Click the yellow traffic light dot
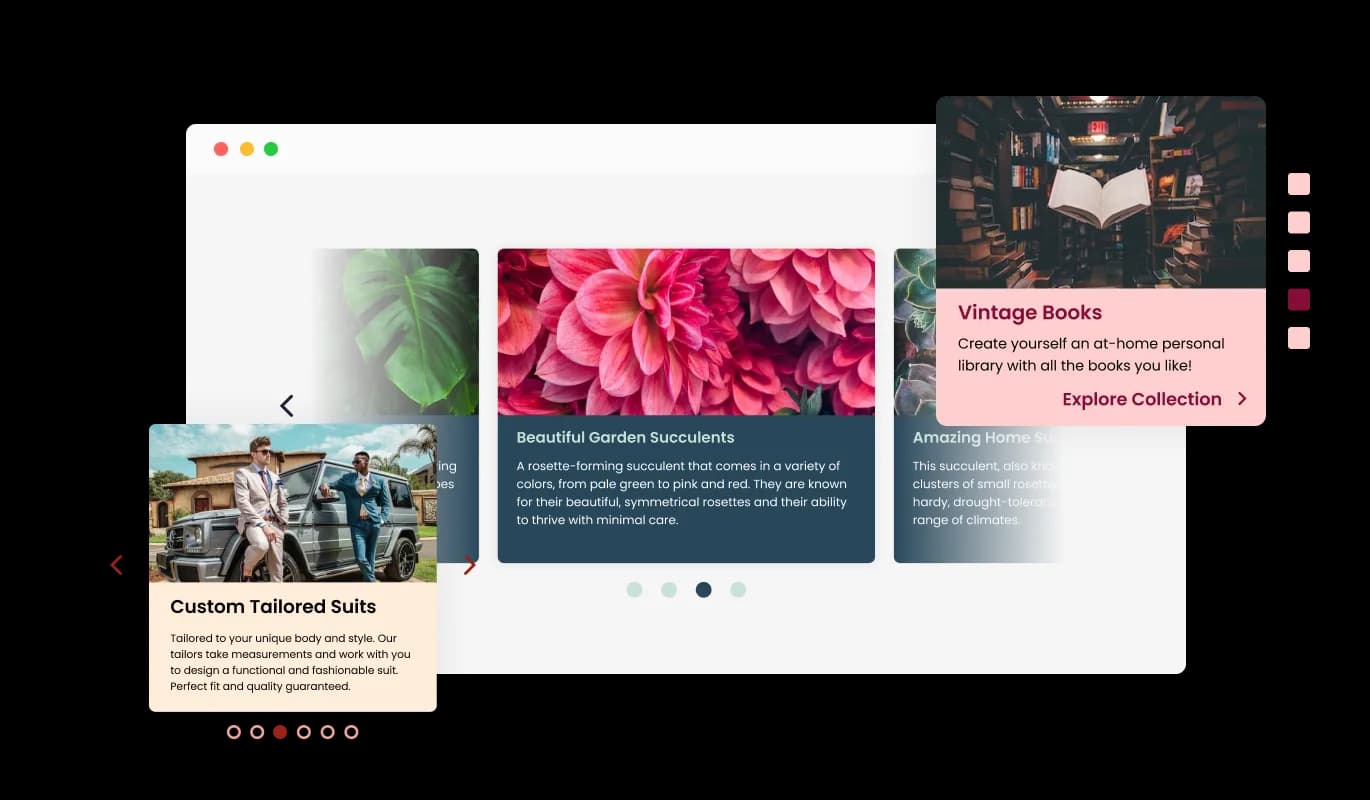 246,148
